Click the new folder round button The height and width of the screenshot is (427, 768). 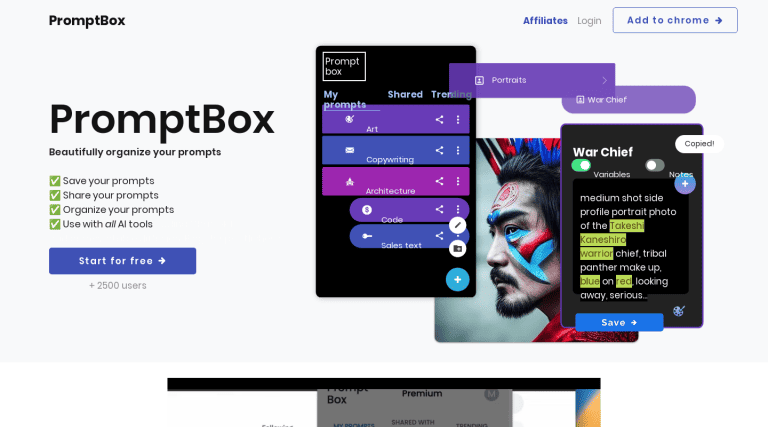point(457,249)
